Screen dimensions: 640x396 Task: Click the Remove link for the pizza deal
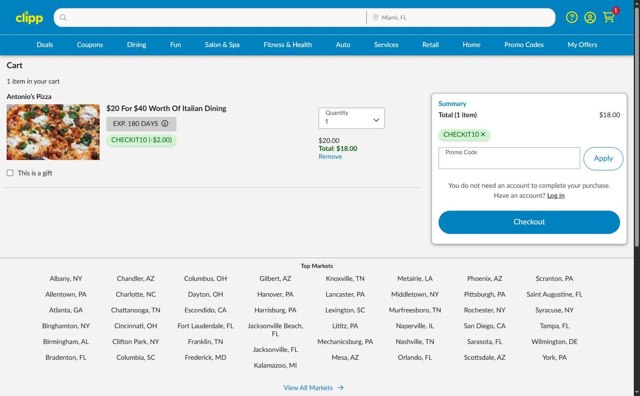[x=330, y=157]
